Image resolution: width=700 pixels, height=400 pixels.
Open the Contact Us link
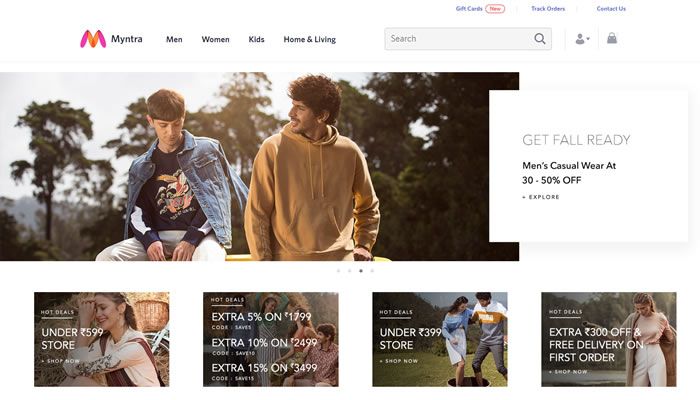[611, 9]
